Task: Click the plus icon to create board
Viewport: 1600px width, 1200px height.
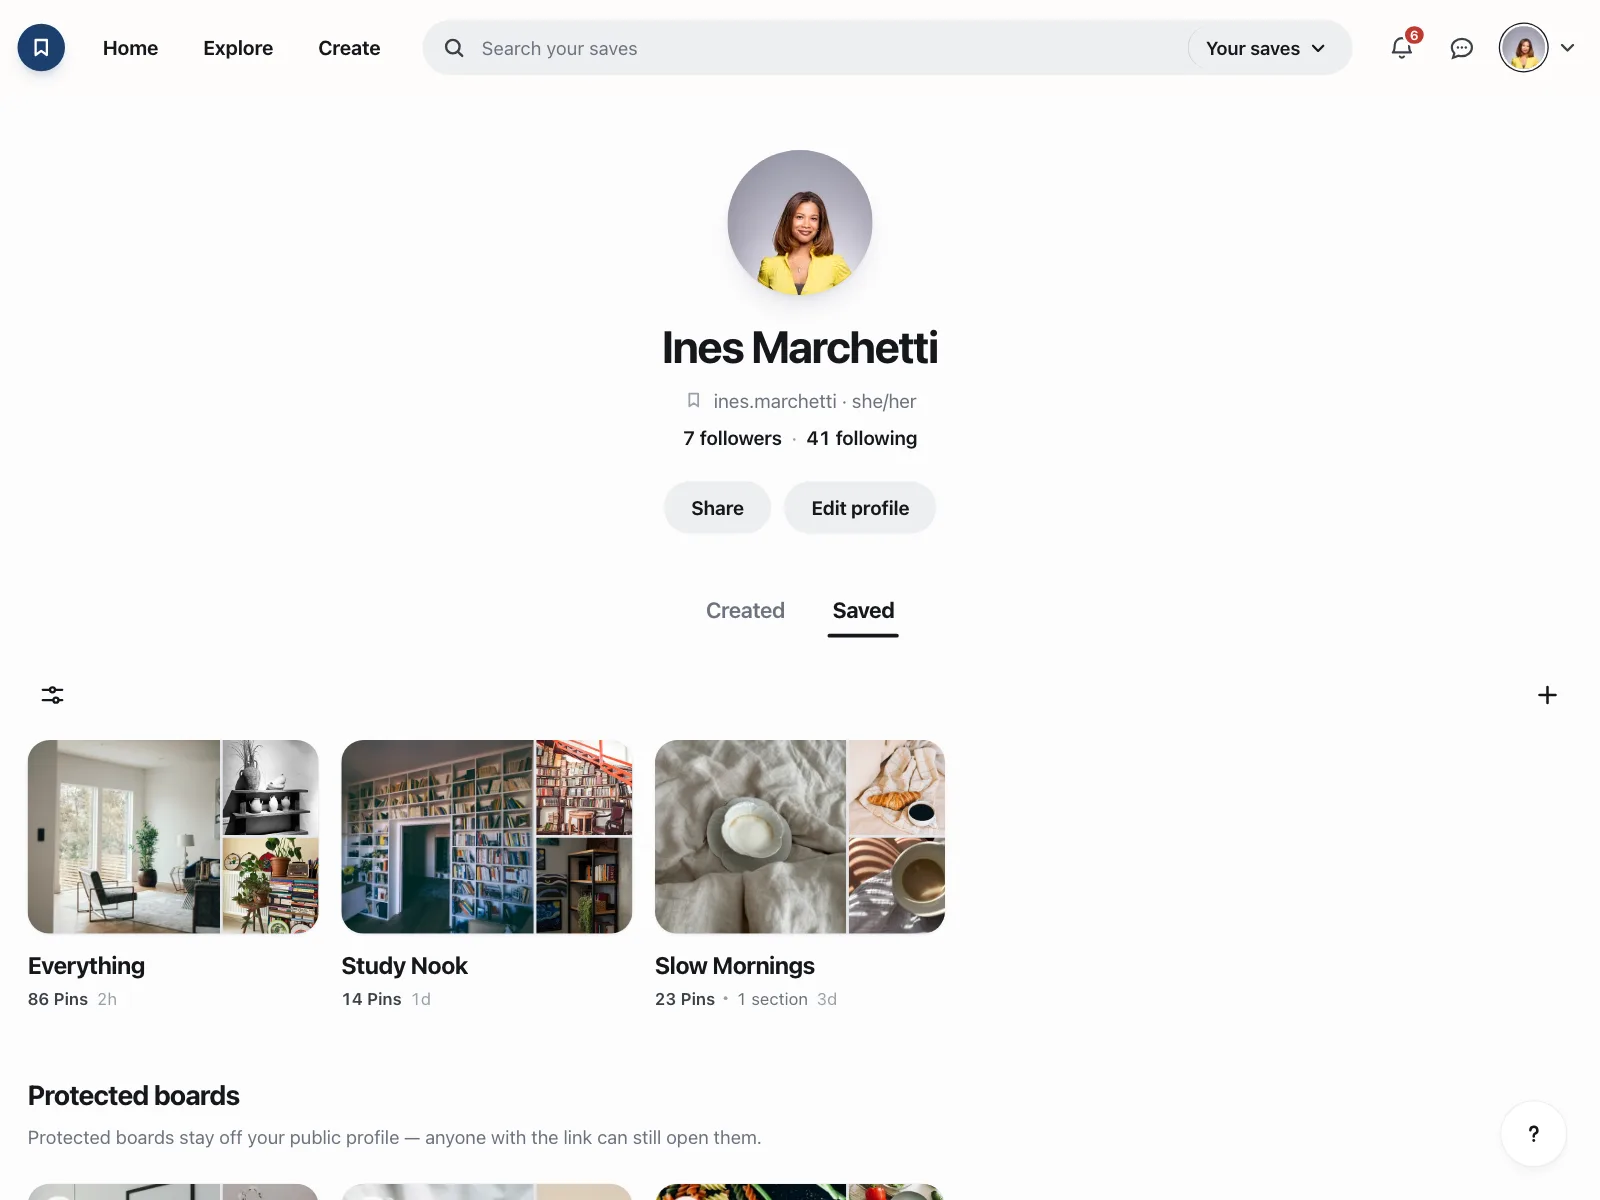Action: pyautogui.click(x=1547, y=695)
